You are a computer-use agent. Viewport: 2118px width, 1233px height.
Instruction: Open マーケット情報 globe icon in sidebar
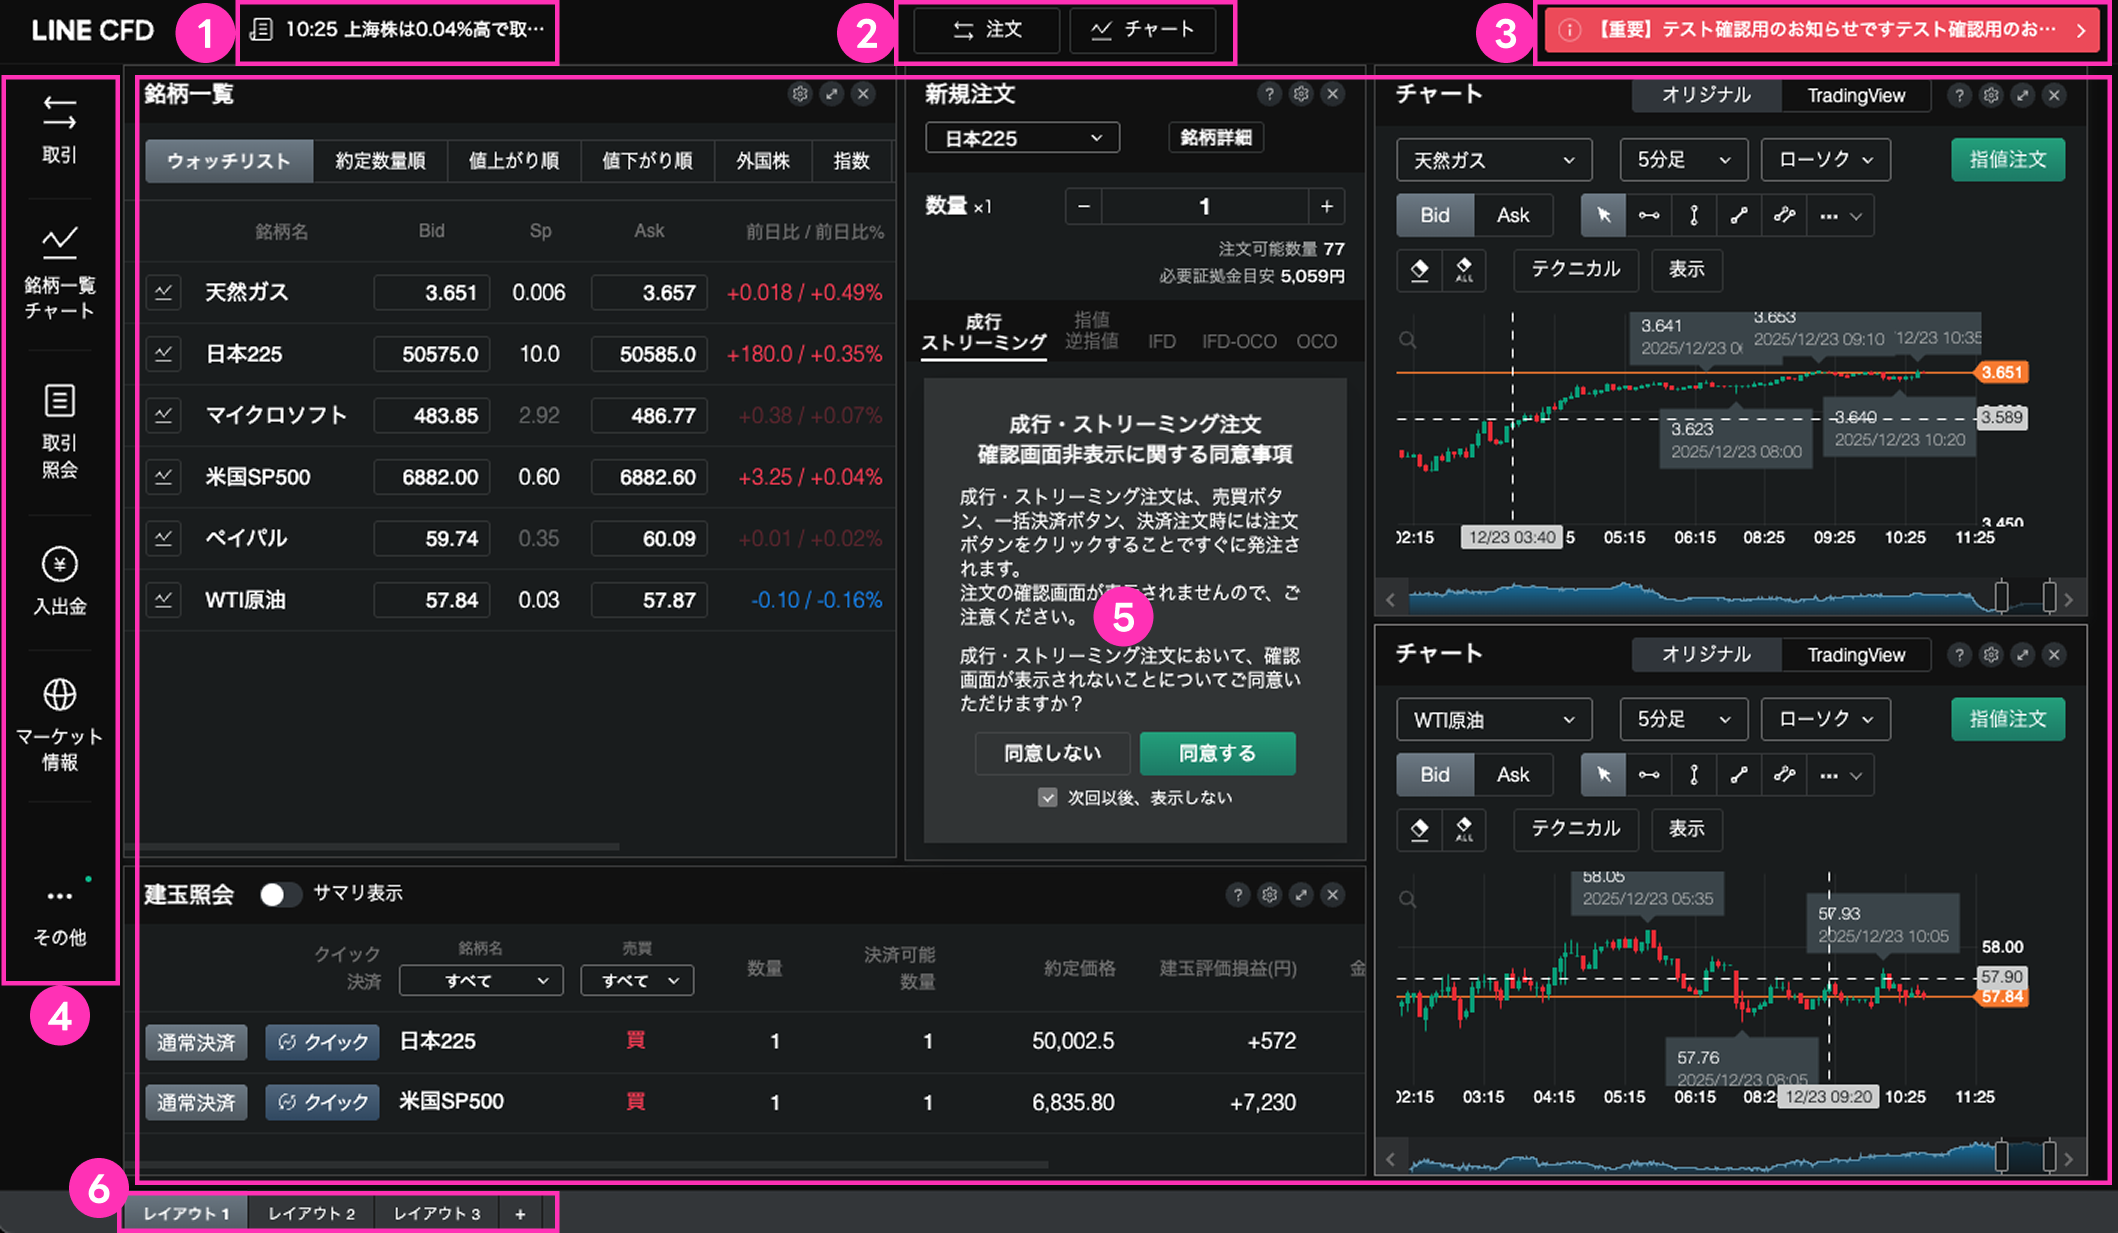coord(59,694)
